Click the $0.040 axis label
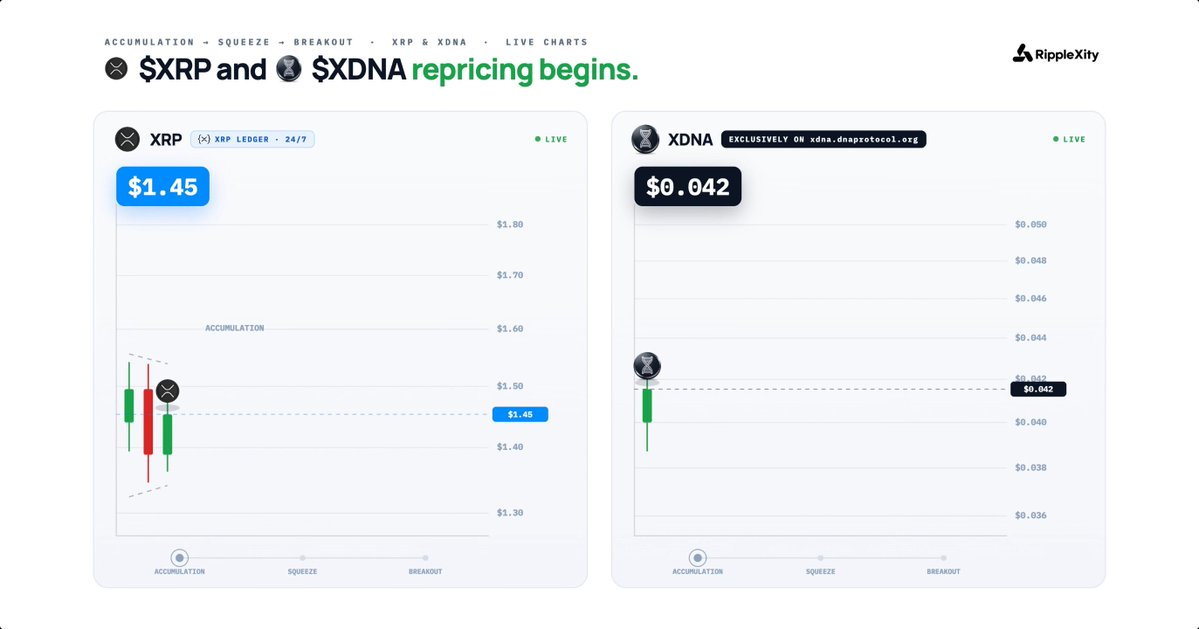 (1031, 422)
